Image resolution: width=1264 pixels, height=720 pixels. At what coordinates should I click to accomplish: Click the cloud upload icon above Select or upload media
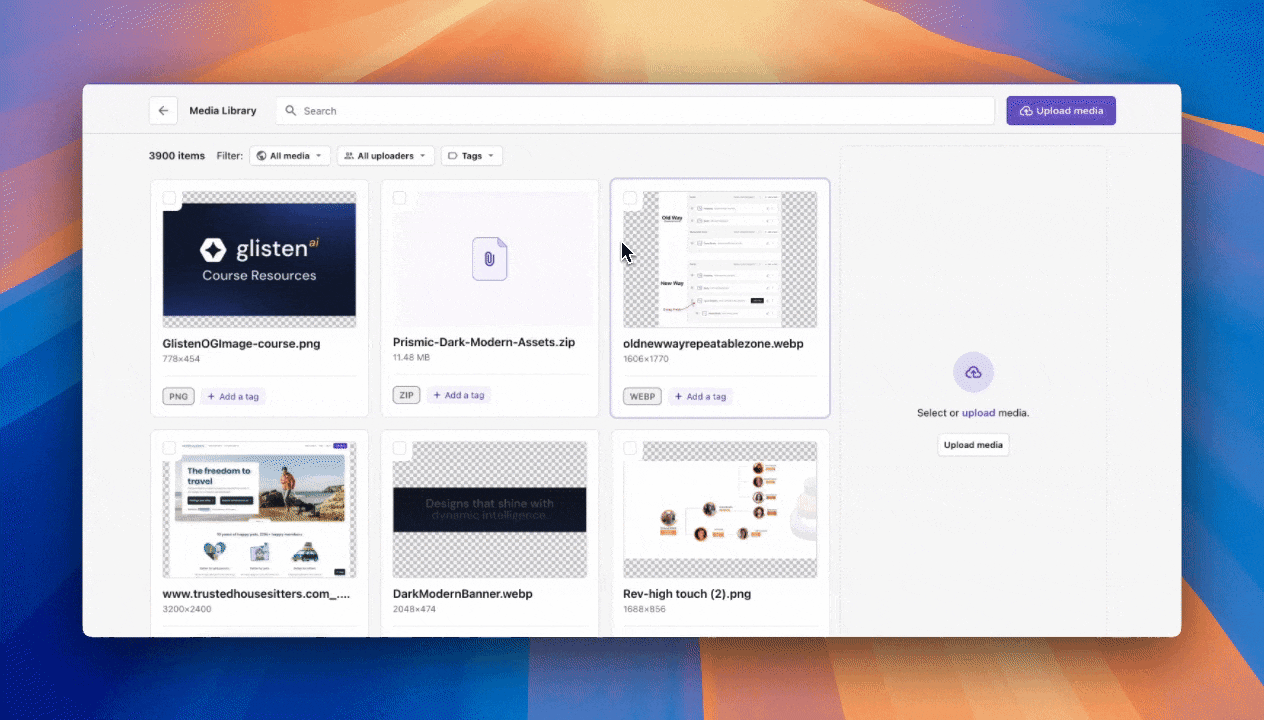click(973, 372)
